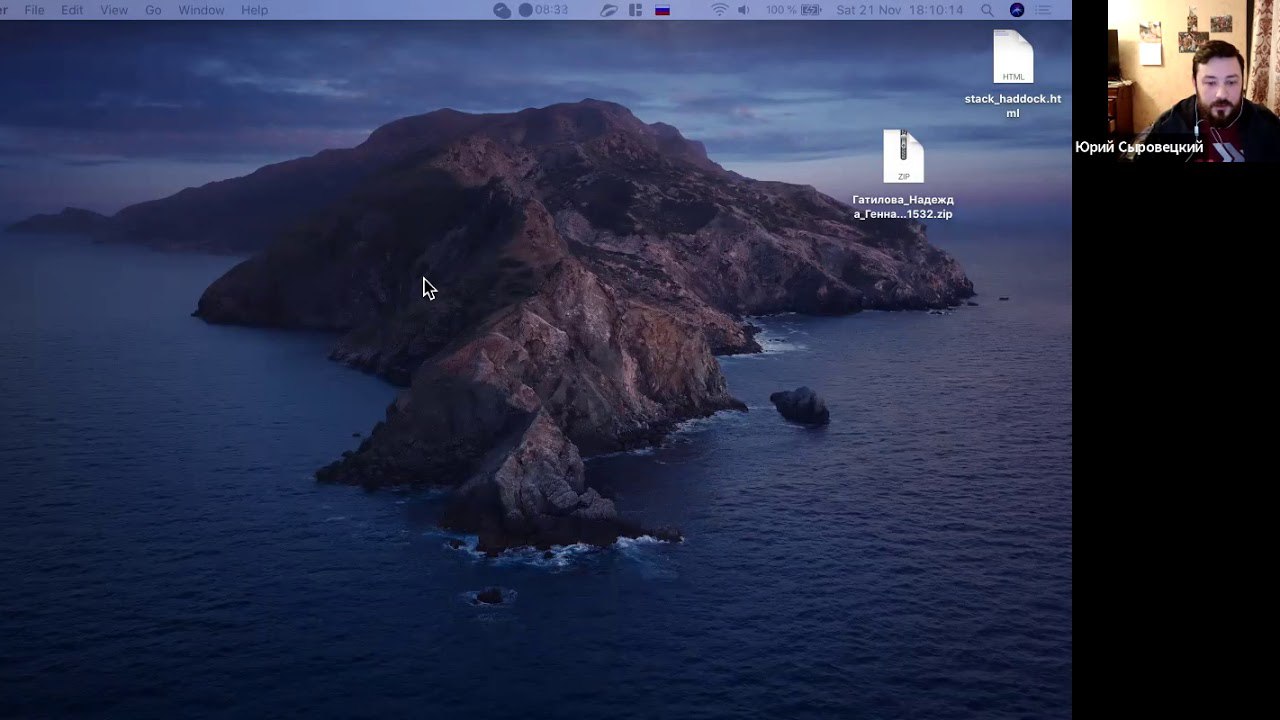Switch input using Russian flag icon

[662, 10]
